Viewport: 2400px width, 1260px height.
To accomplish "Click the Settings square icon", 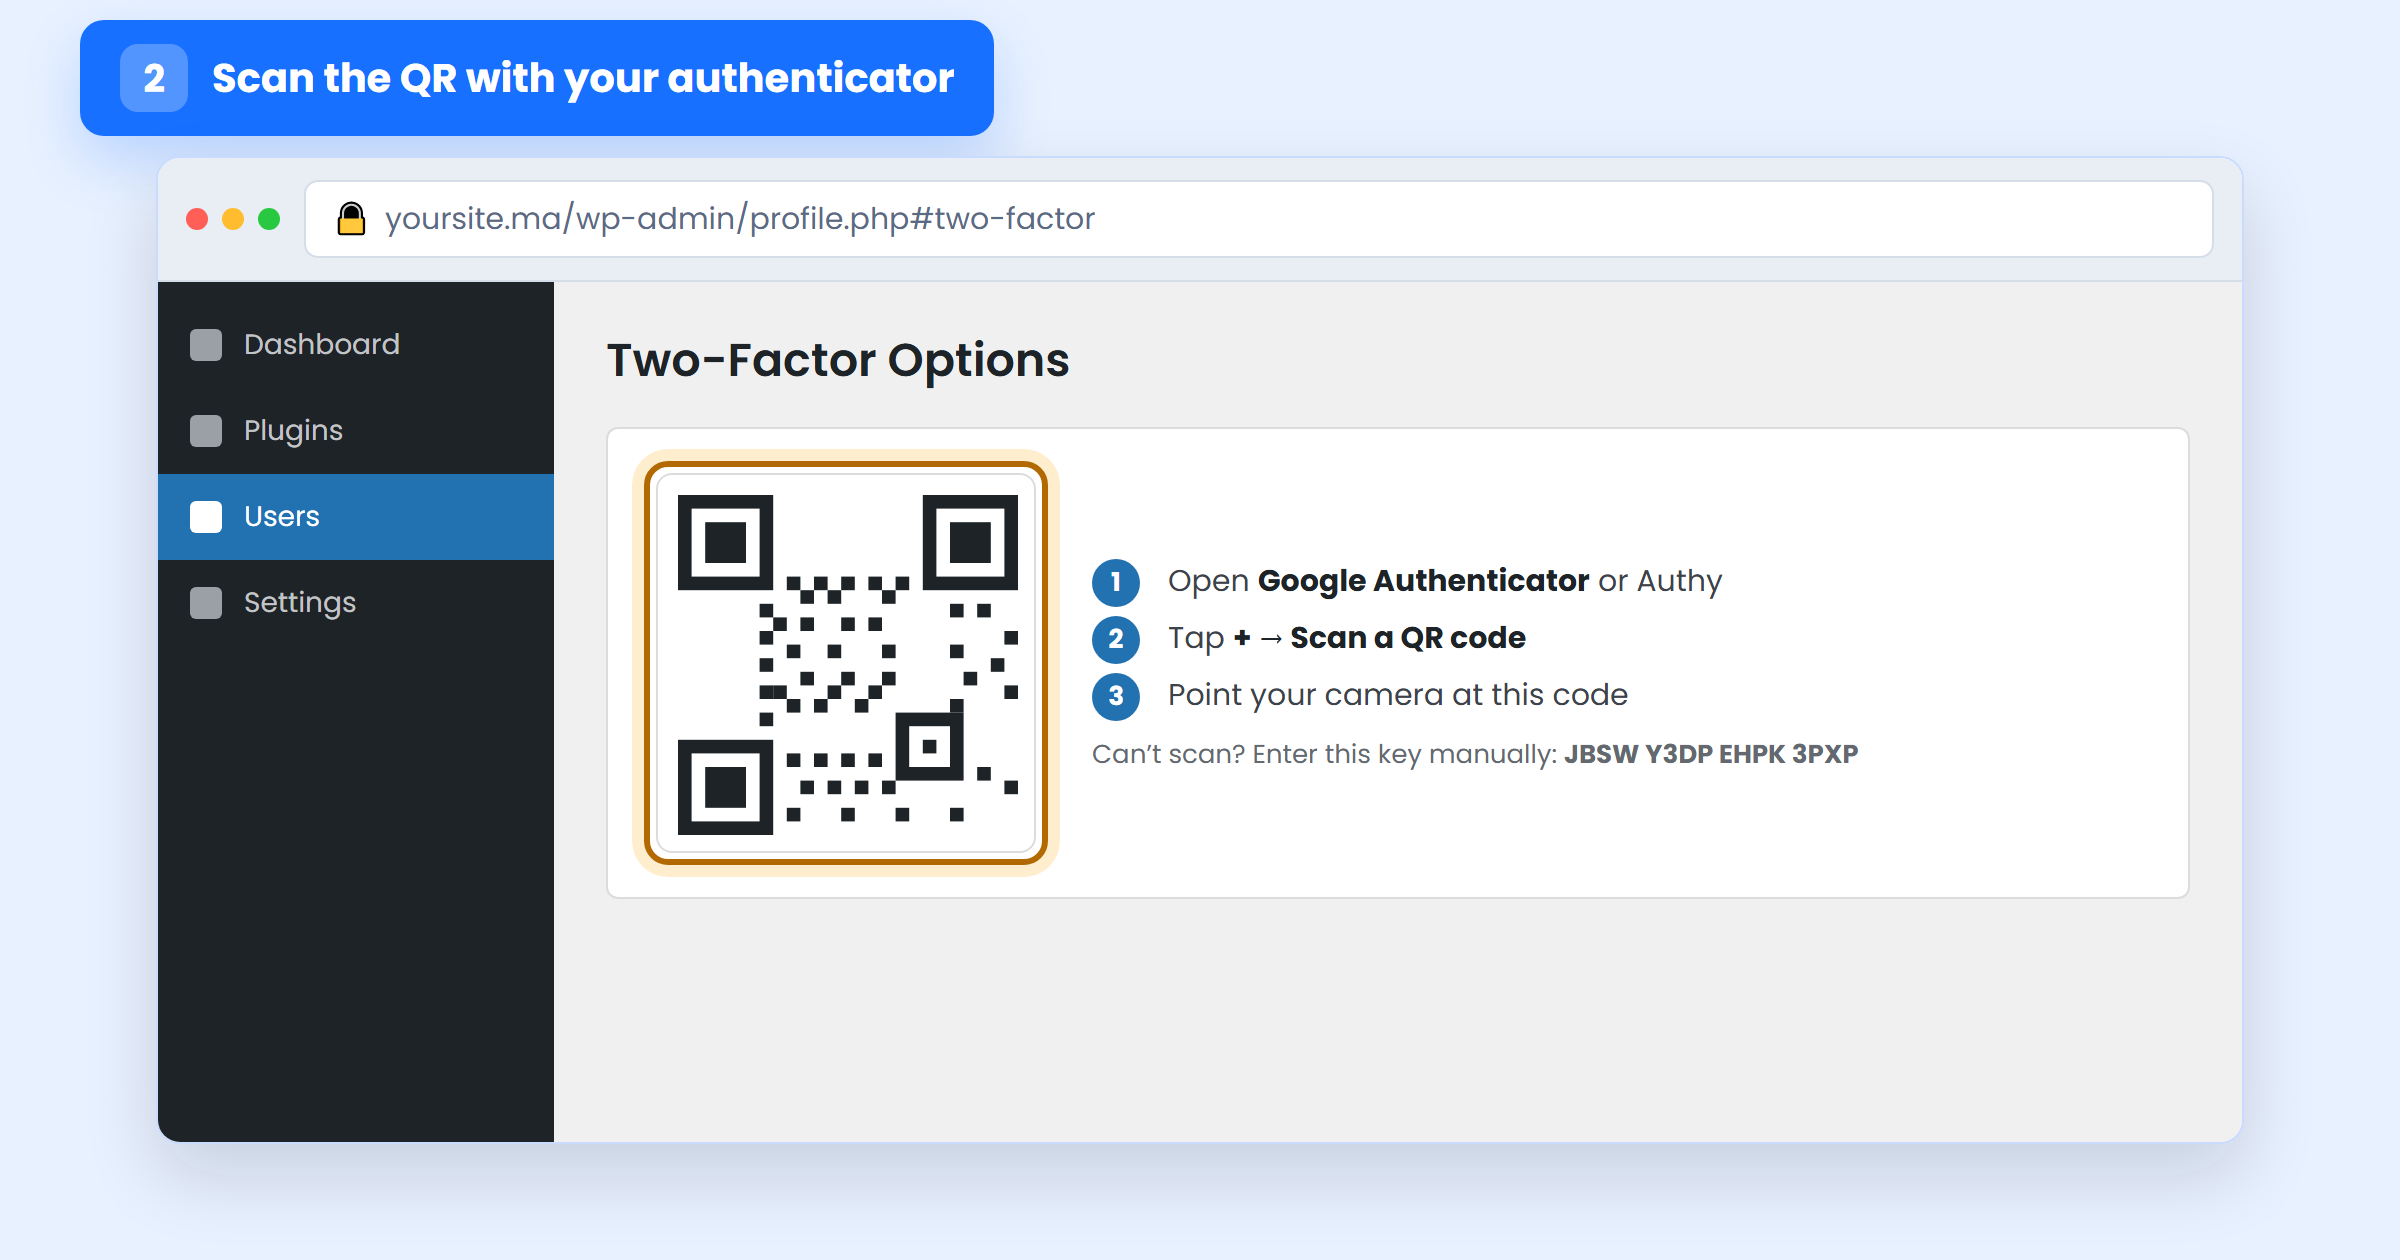I will click(x=206, y=603).
